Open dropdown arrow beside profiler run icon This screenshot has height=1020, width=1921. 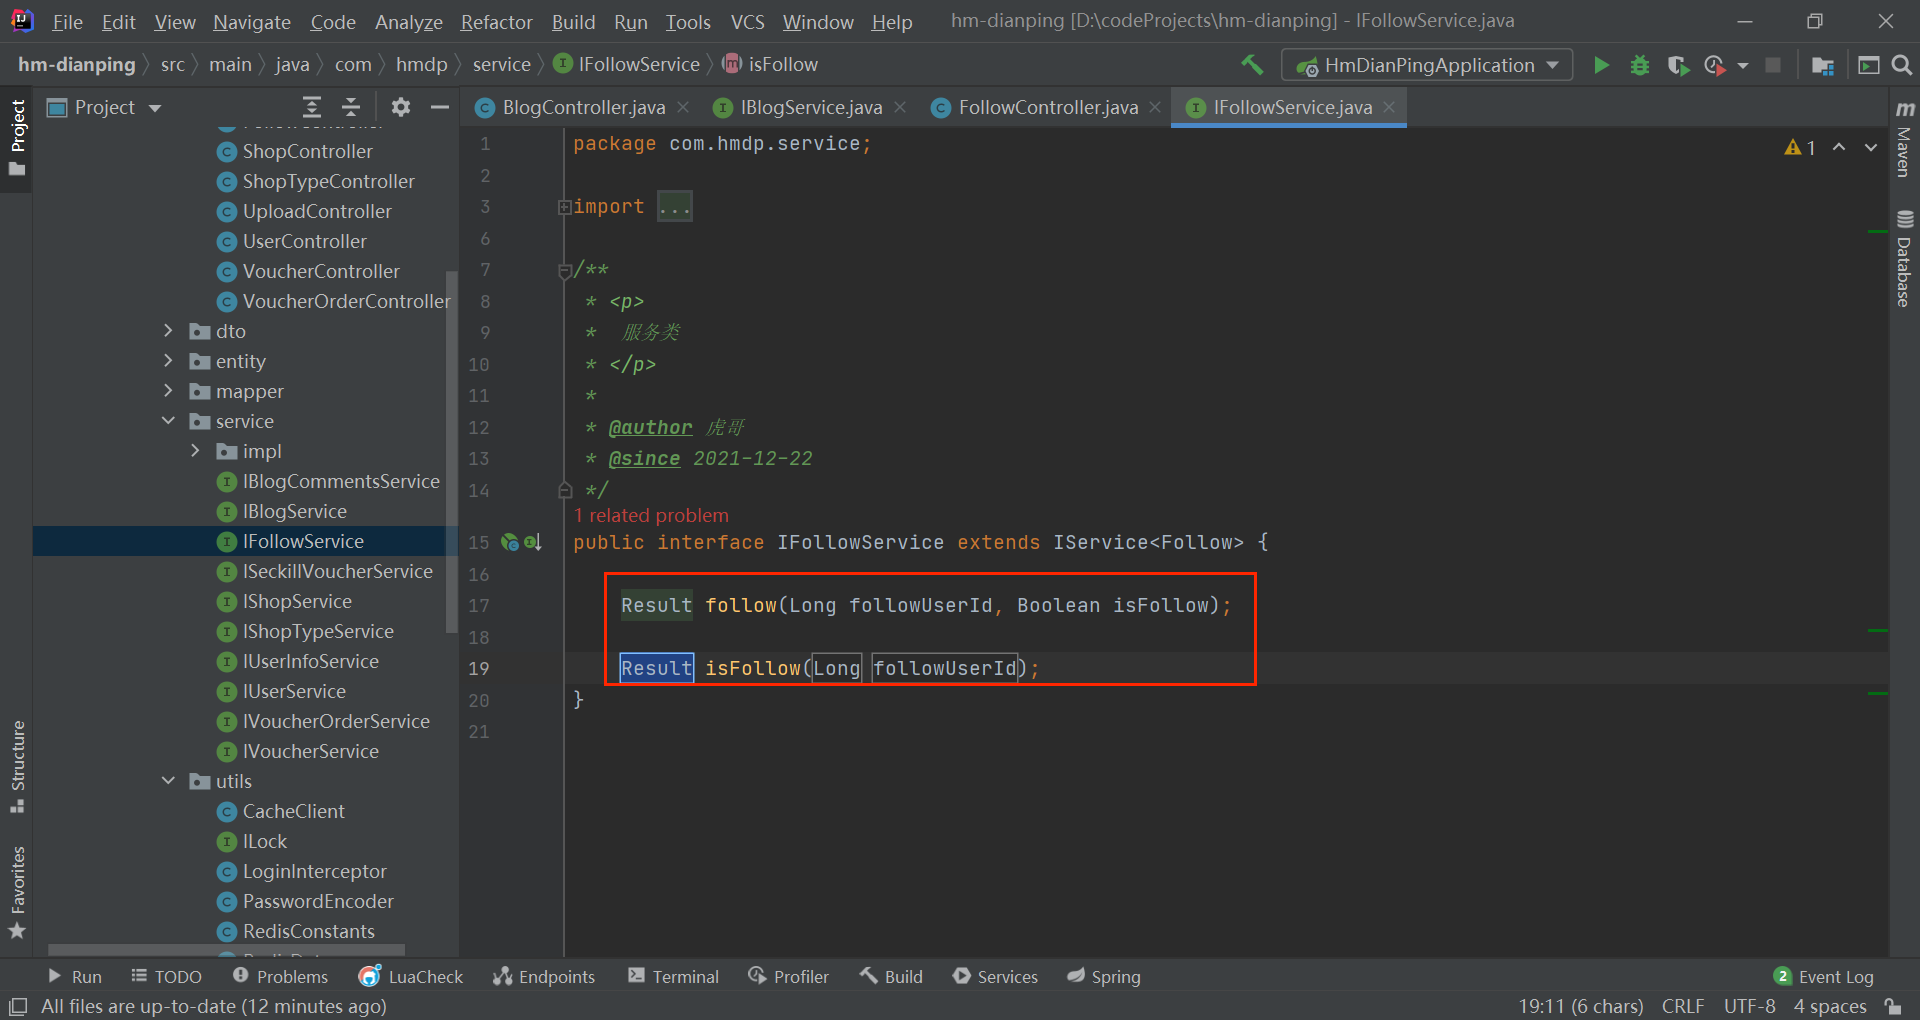[x=1743, y=65]
